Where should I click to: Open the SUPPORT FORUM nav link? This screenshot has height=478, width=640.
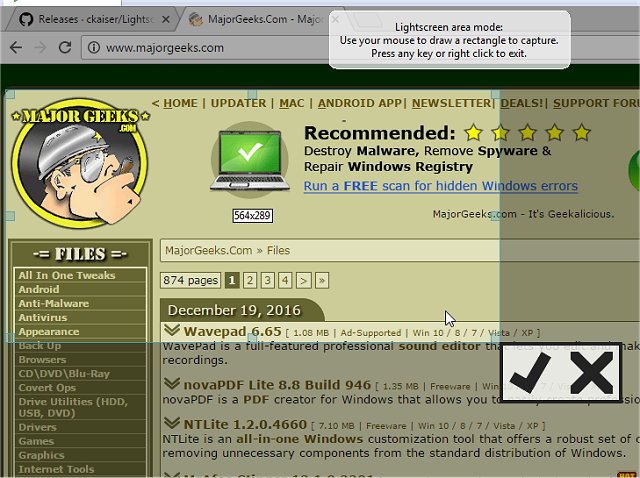[596, 103]
